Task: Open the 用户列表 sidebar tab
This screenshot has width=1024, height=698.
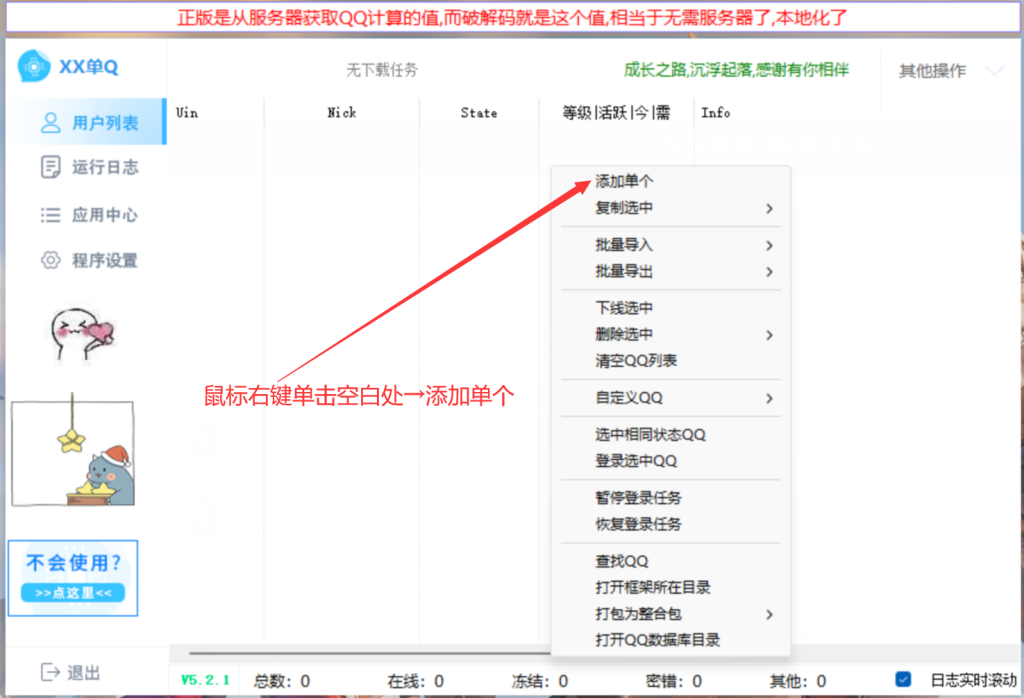Action: click(x=91, y=122)
